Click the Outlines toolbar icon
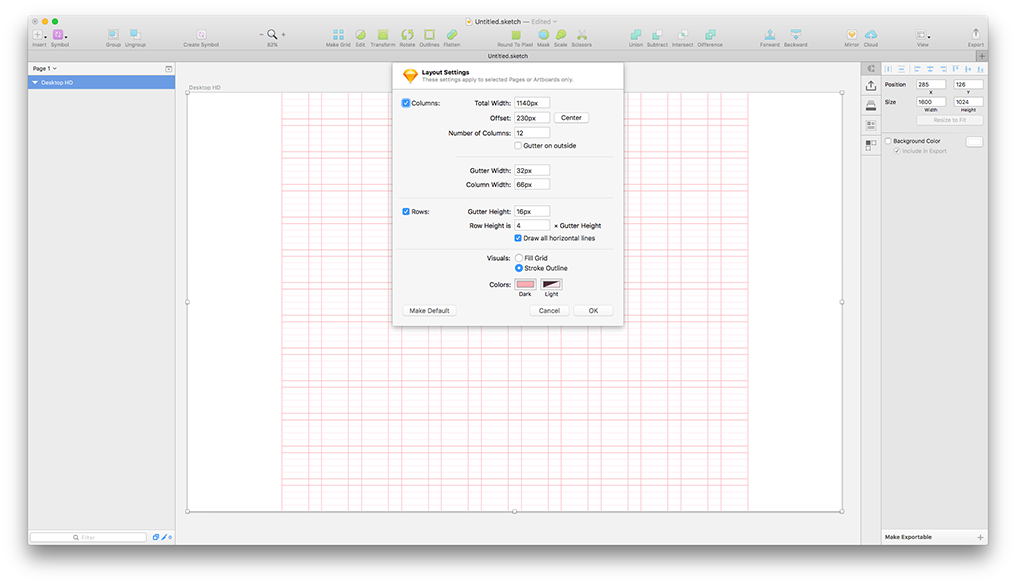Image resolution: width=1016 pixels, height=585 pixels. (x=429, y=34)
